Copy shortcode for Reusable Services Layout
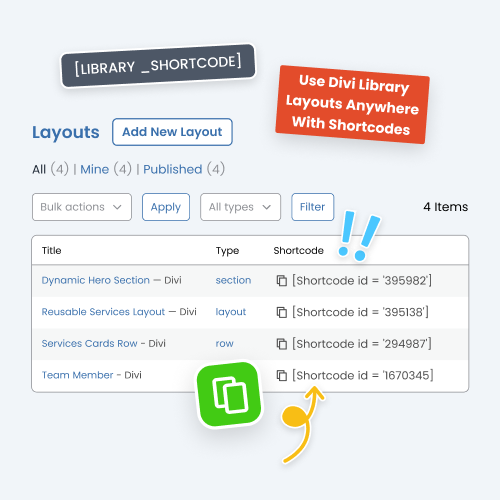This screenshot has width=500, height=500. click(282, 312)
